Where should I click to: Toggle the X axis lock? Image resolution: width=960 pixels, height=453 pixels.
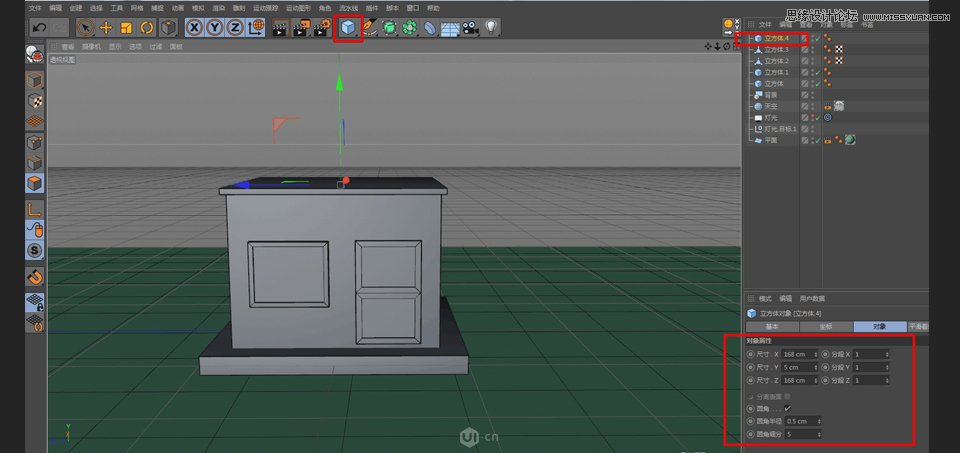195,27
